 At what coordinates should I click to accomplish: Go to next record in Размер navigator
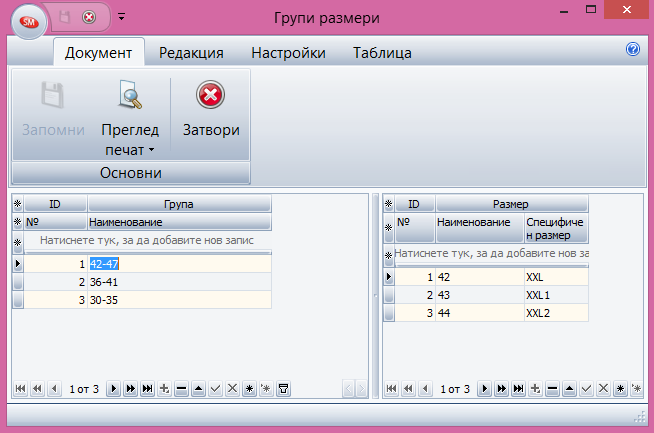[x=484, y=389]
